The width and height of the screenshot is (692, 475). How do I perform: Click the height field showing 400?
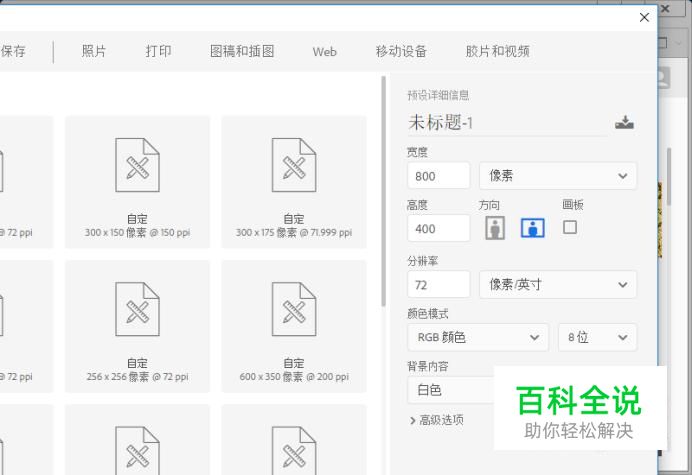(x=438, y=228)
